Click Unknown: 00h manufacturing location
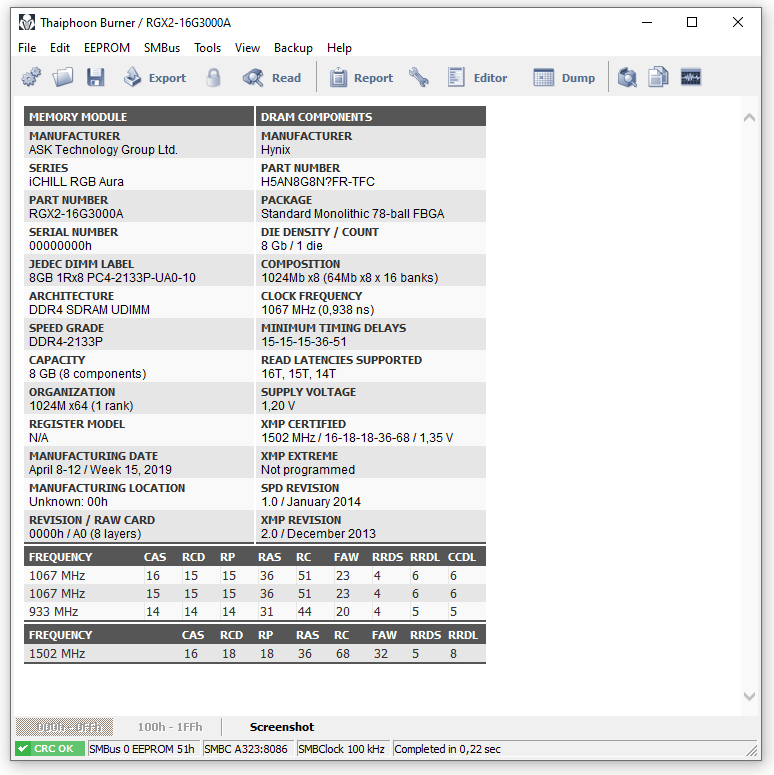 coord(68,502)
